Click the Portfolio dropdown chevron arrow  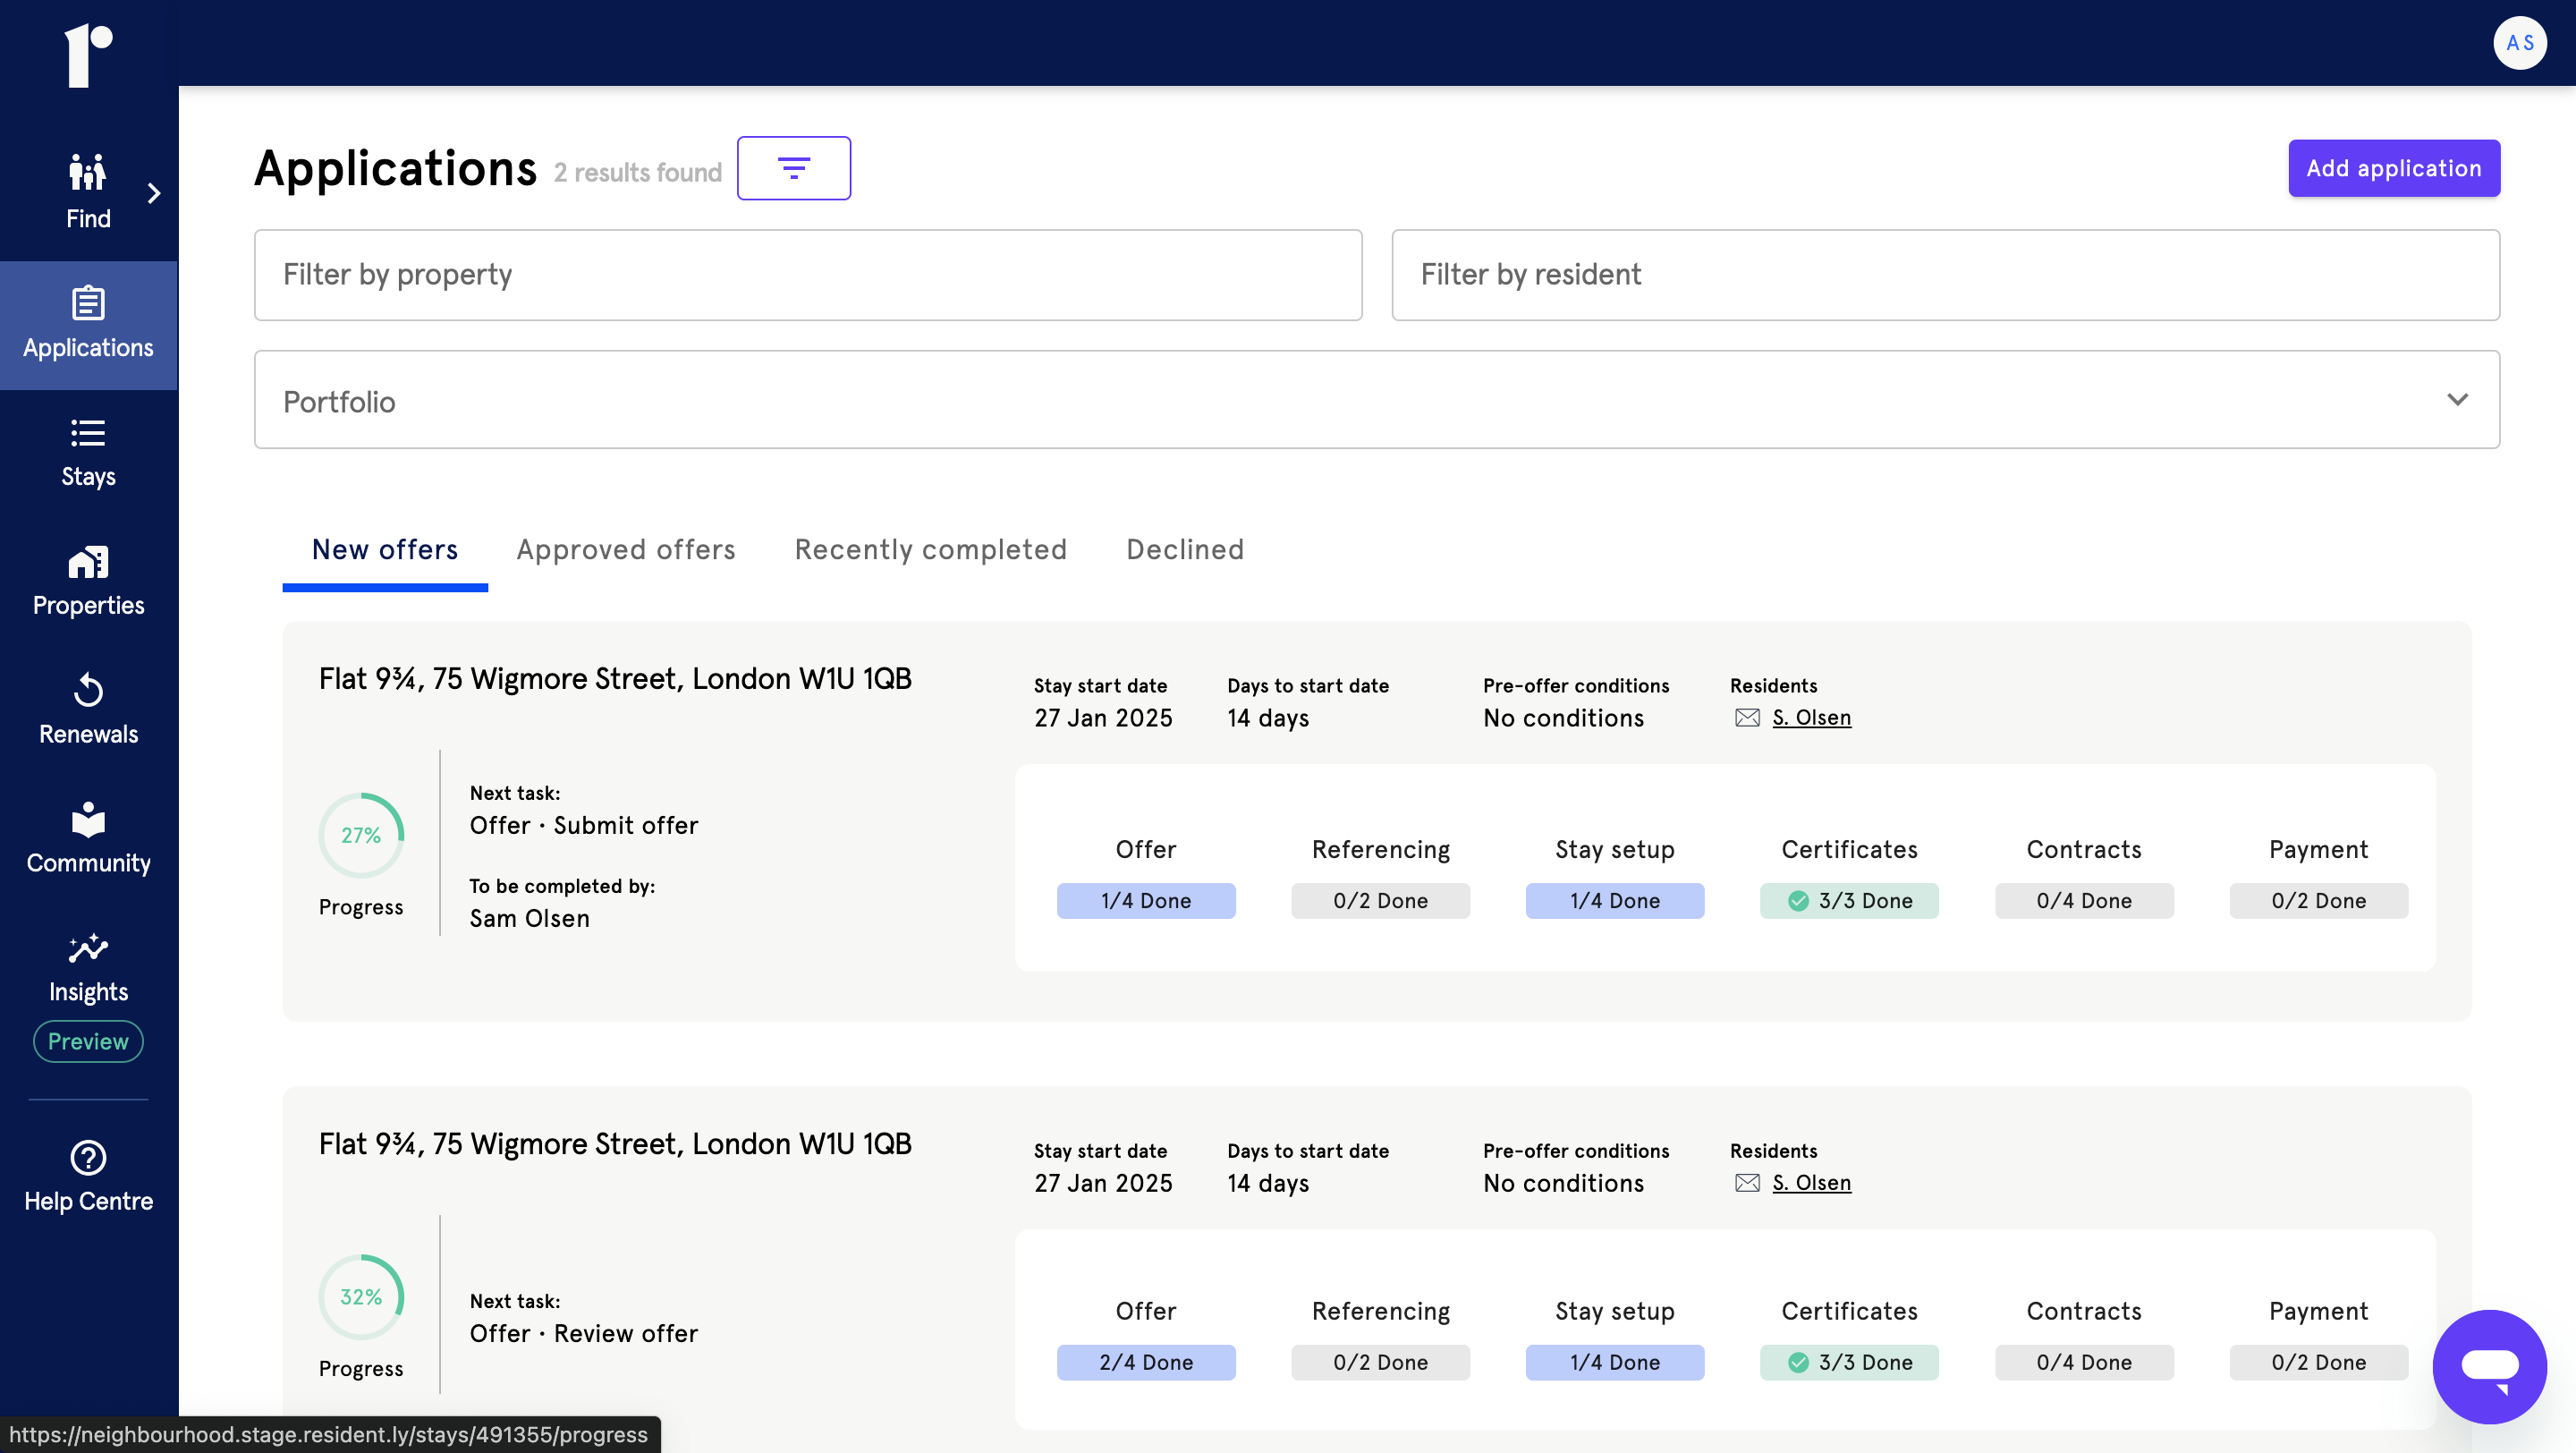click(x=2457, y=400)
